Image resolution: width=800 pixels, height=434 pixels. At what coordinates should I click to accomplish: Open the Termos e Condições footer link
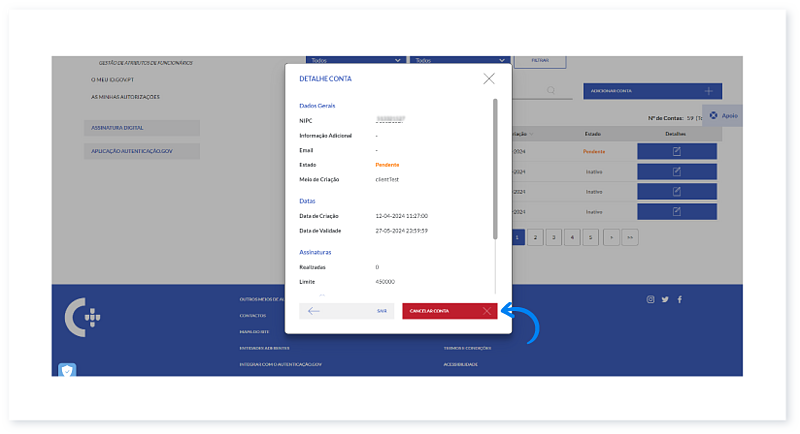pyautogui.click(x=467, y=348)
